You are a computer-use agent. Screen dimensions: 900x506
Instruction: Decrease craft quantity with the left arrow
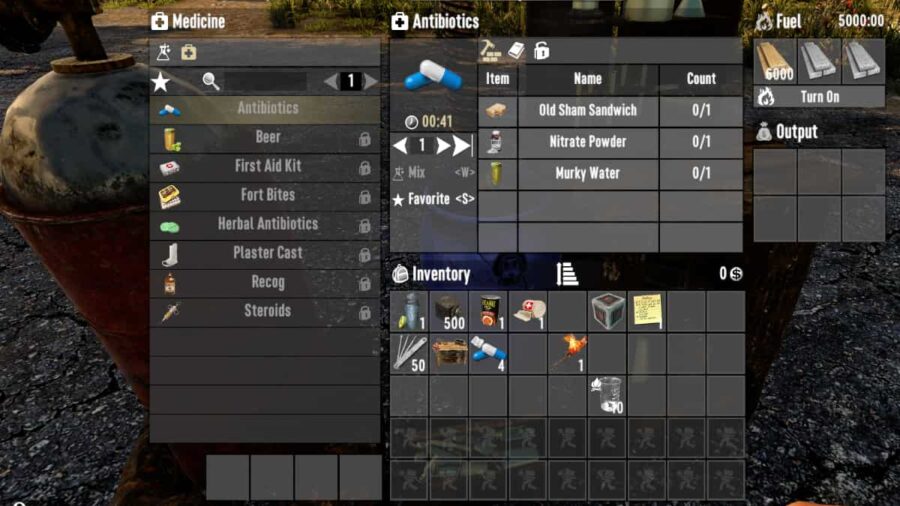pyautogui.click(x=401, y=145)
